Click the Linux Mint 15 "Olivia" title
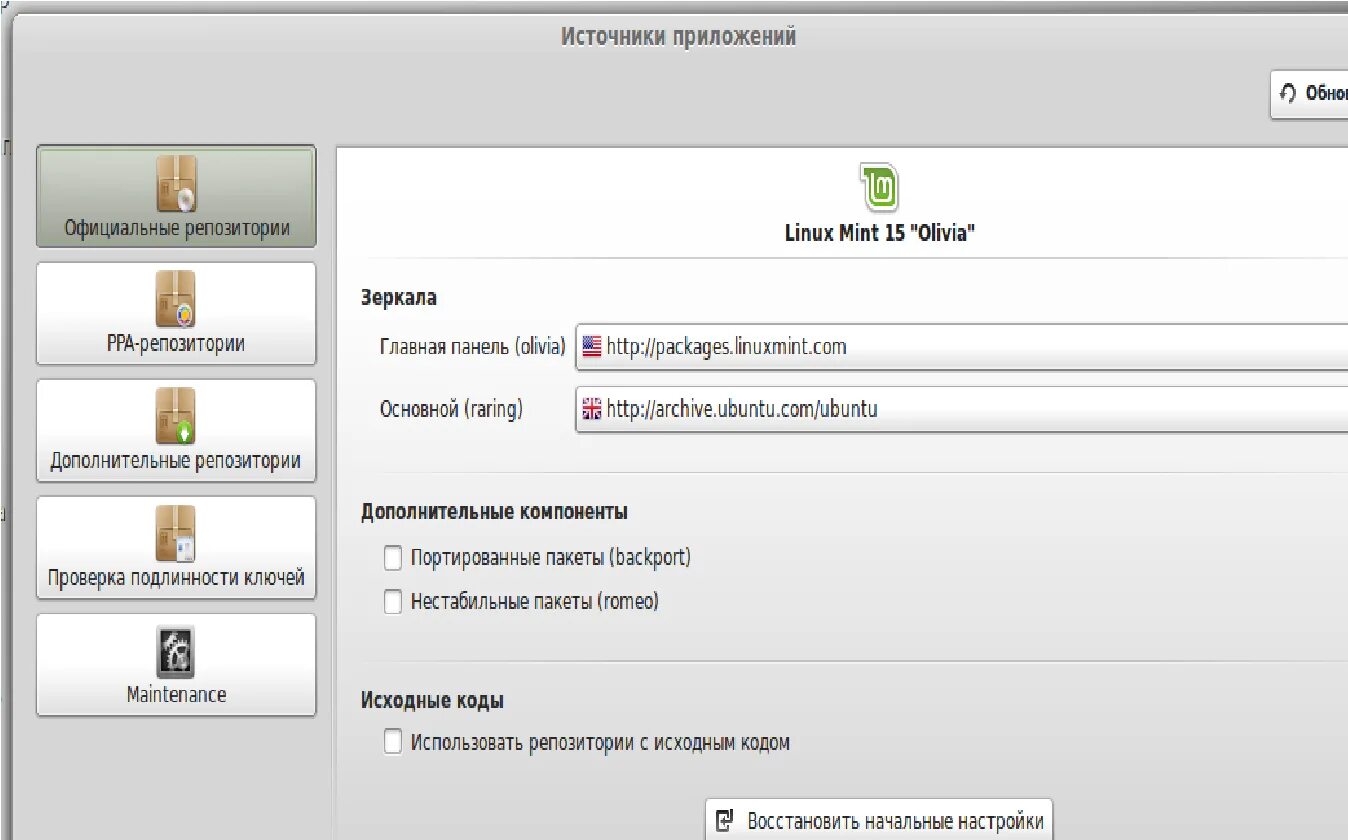Image resolution: width=1348 pixels, height=840 pixels. pyautogui.click(x=879, y=234)
